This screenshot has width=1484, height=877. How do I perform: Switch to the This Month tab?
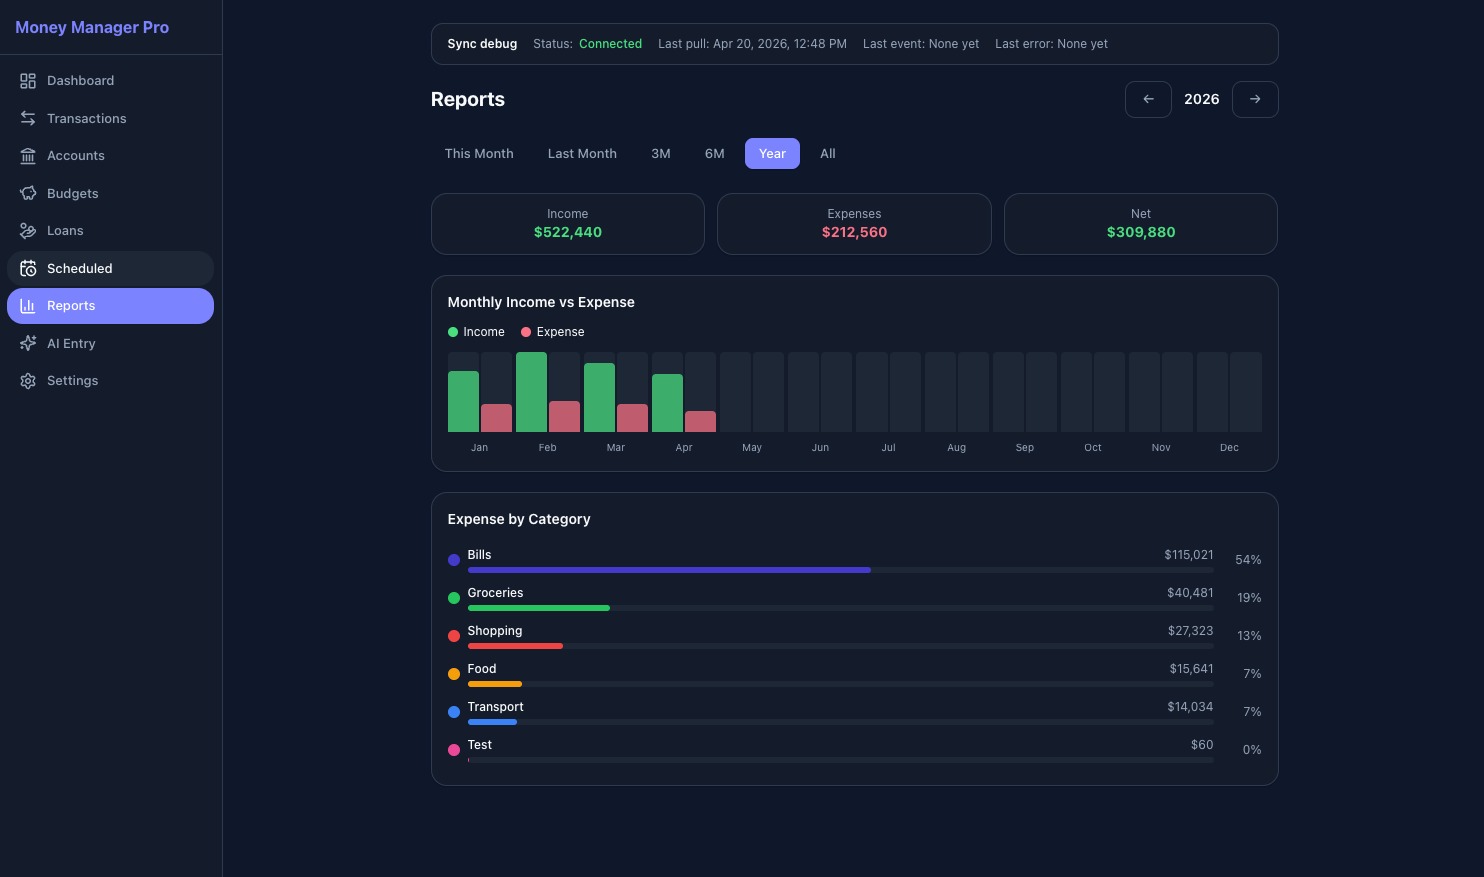point(479,154)
